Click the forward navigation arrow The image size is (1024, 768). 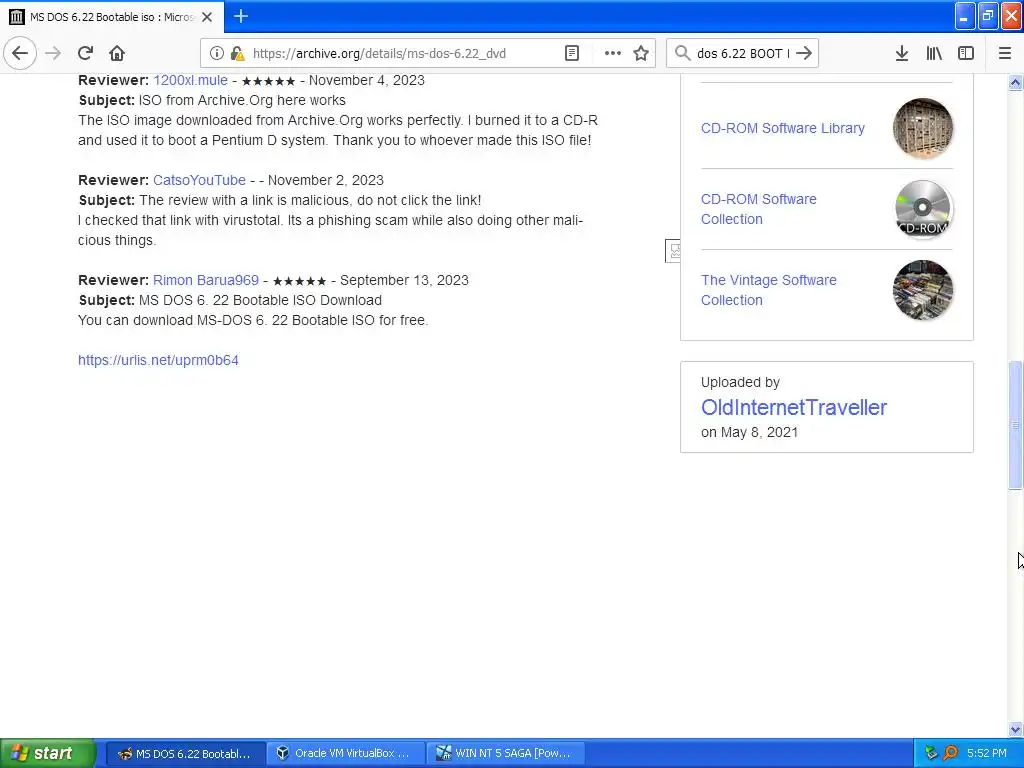click(x=54, y=53)
